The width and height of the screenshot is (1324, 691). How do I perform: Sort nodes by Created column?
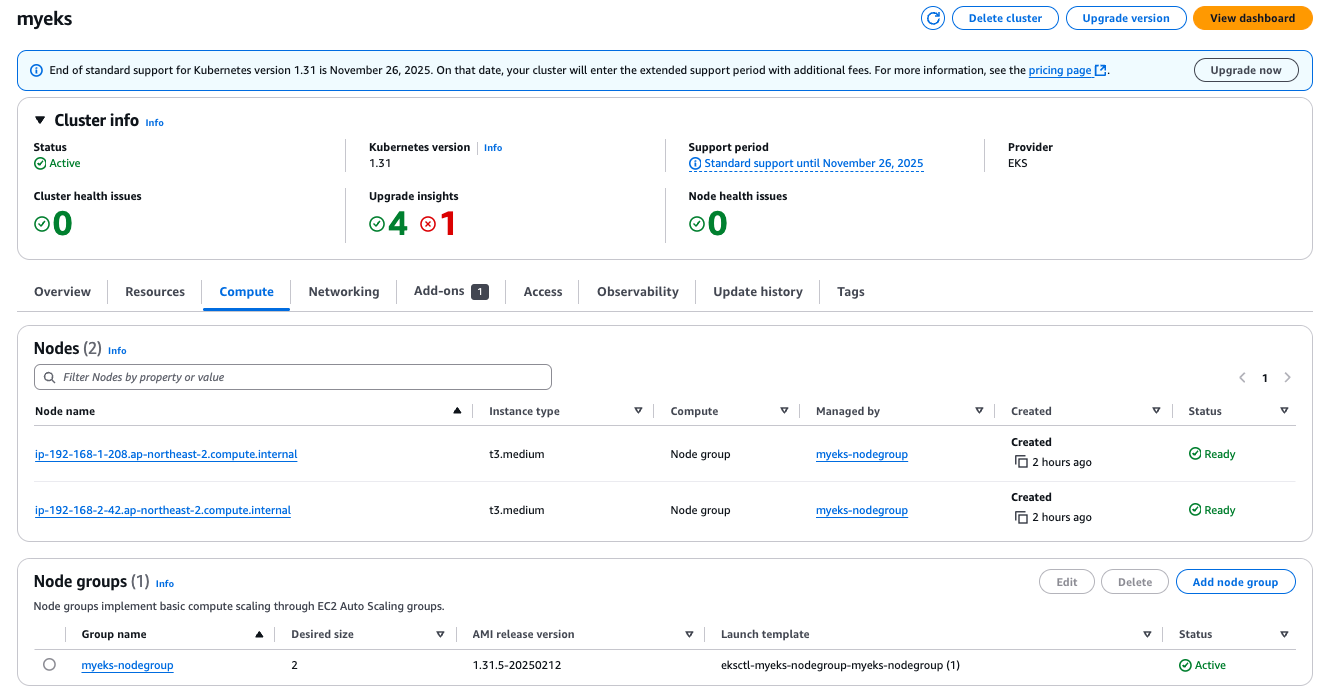tap(1156, 411)
